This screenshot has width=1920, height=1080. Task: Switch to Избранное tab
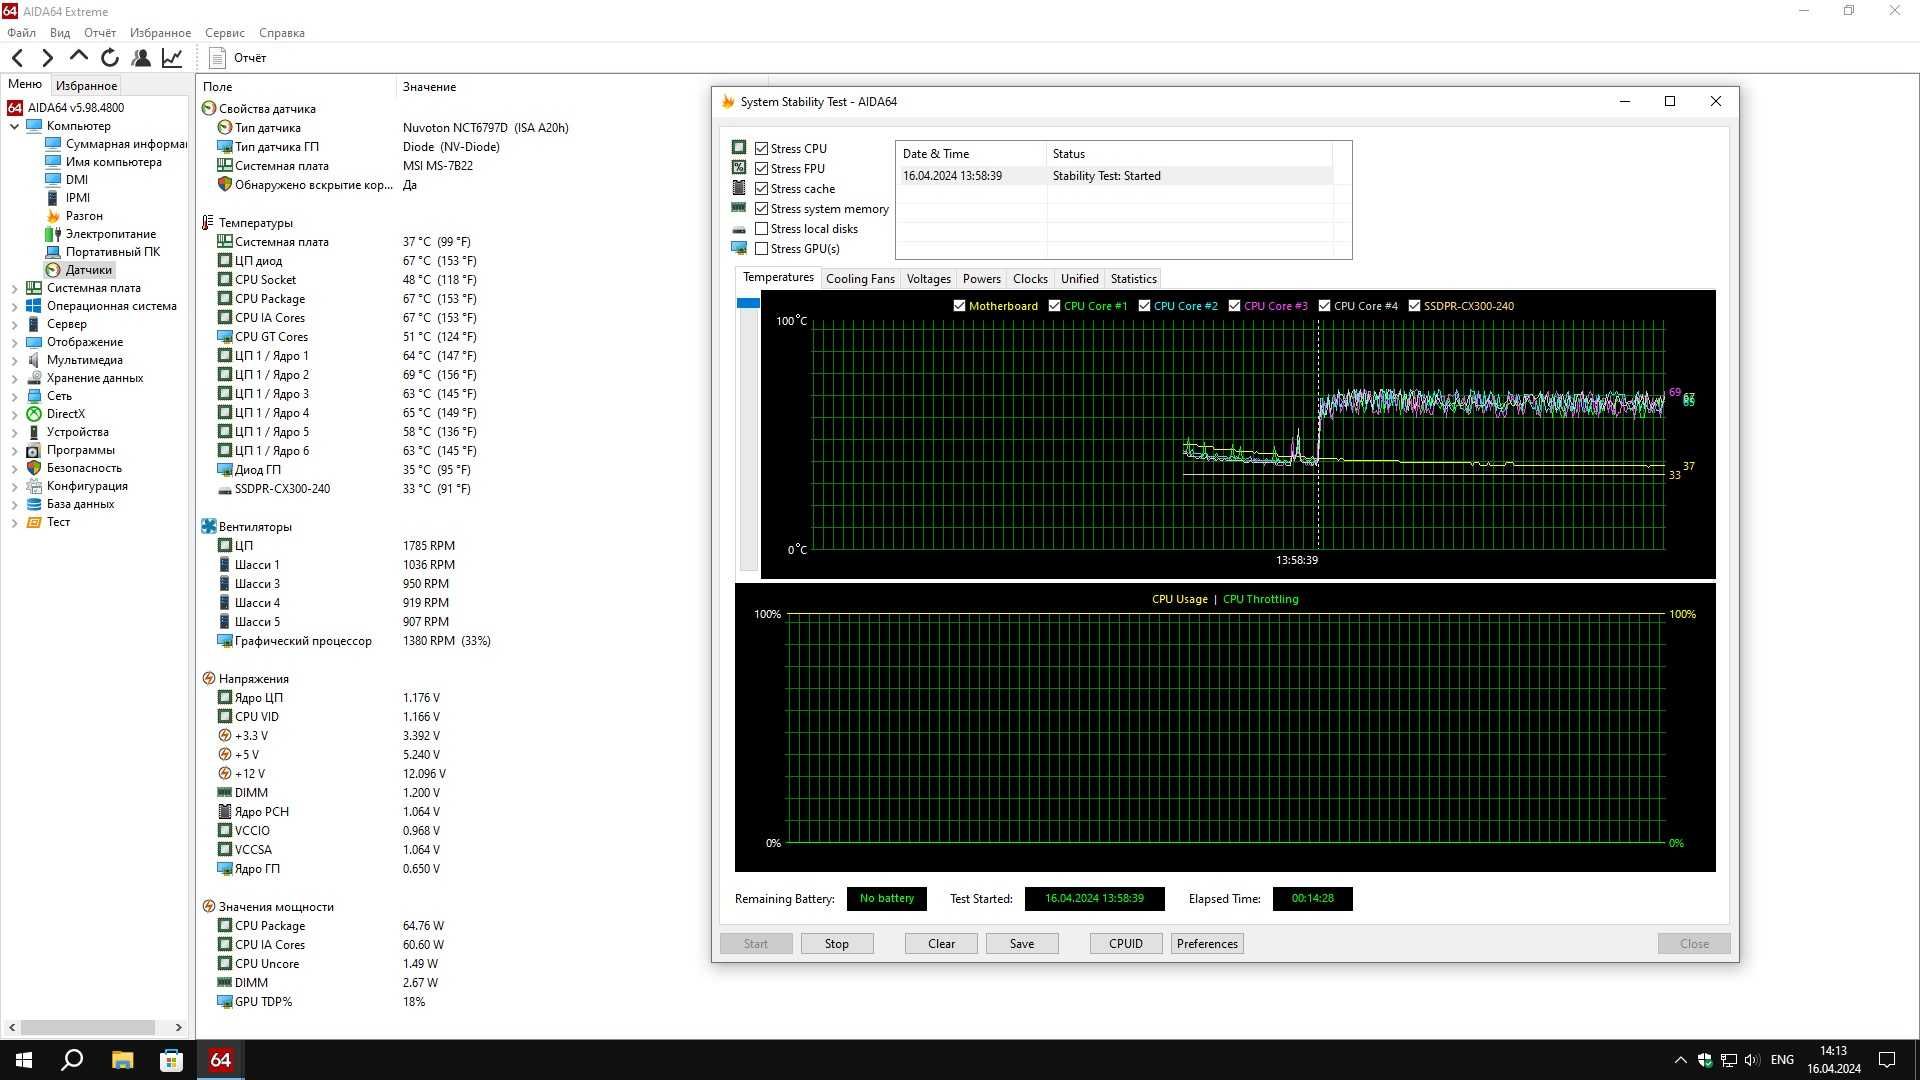[86, 86]
